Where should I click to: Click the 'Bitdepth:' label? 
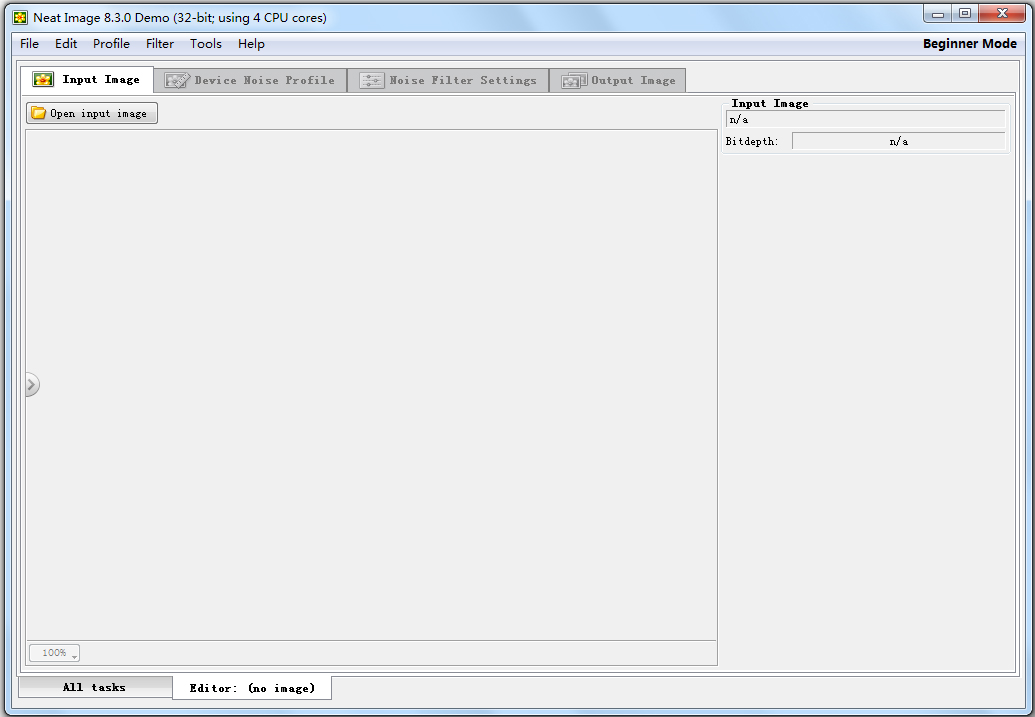pos(752,141)
